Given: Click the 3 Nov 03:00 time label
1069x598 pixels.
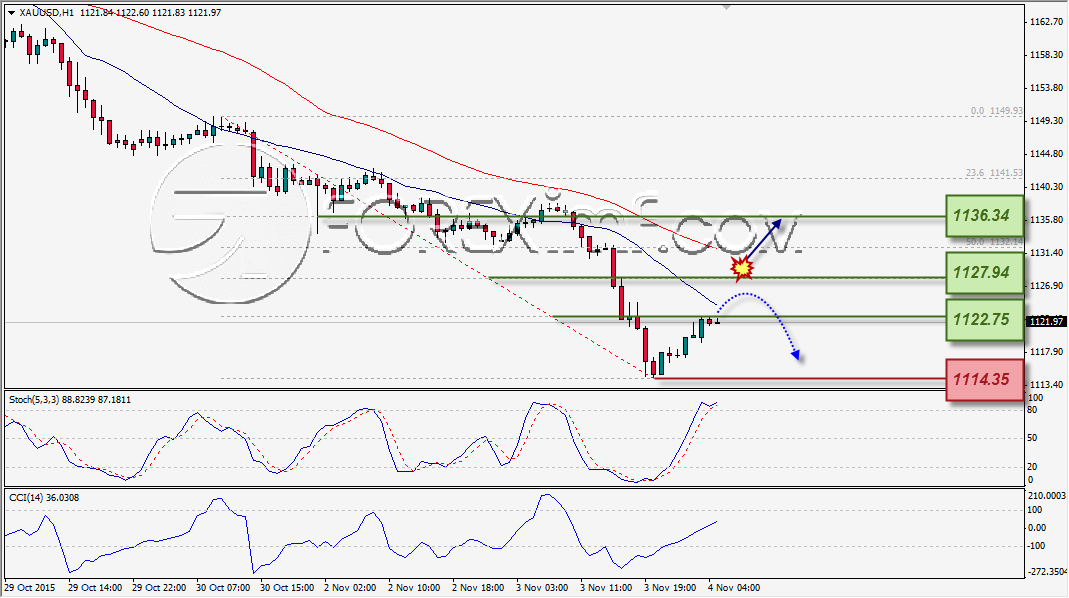Looking at the screenshot, I should click(x=542, y=587).
